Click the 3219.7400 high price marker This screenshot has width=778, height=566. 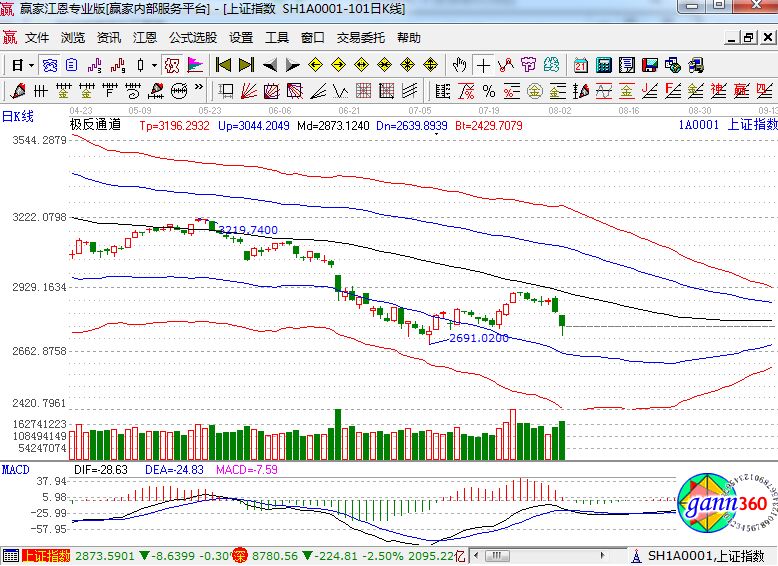[247, 229]
